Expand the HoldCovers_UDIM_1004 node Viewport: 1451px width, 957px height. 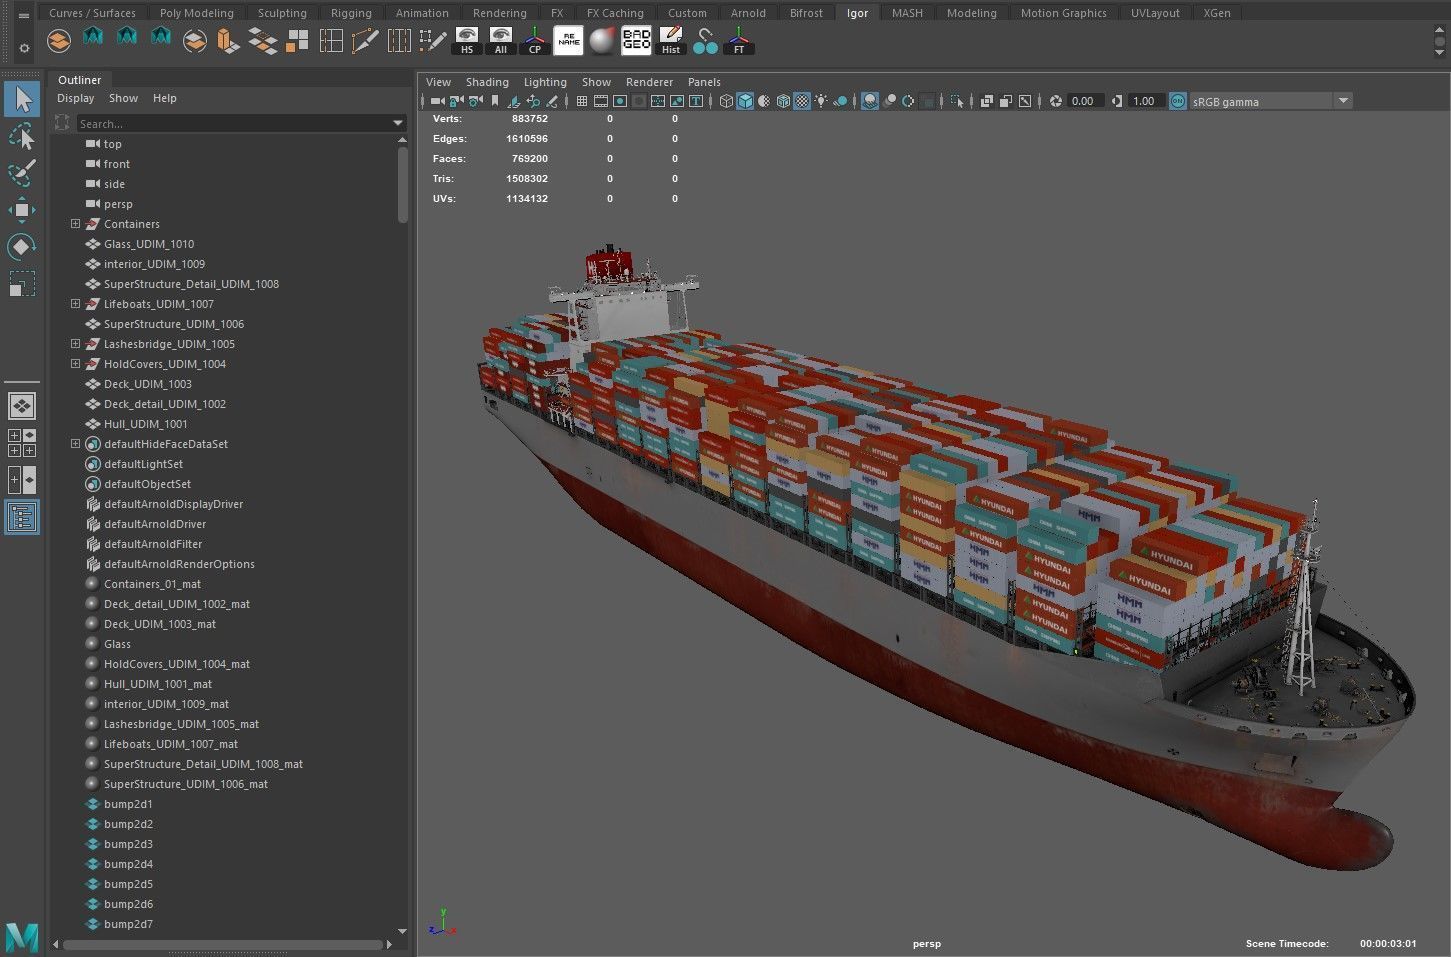pyautogui.click(x=75, y=364)
